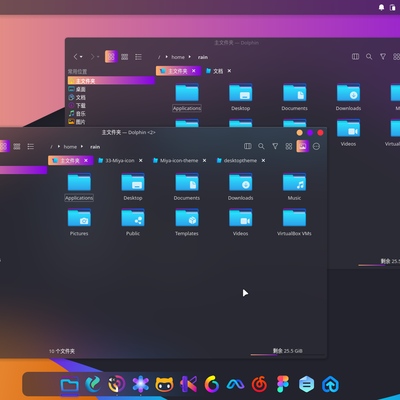Screen dimensions: 400x400
Task: Expand breadcrumb arrow before home in Dolphin <2>
Action: (x=59, y=146)
